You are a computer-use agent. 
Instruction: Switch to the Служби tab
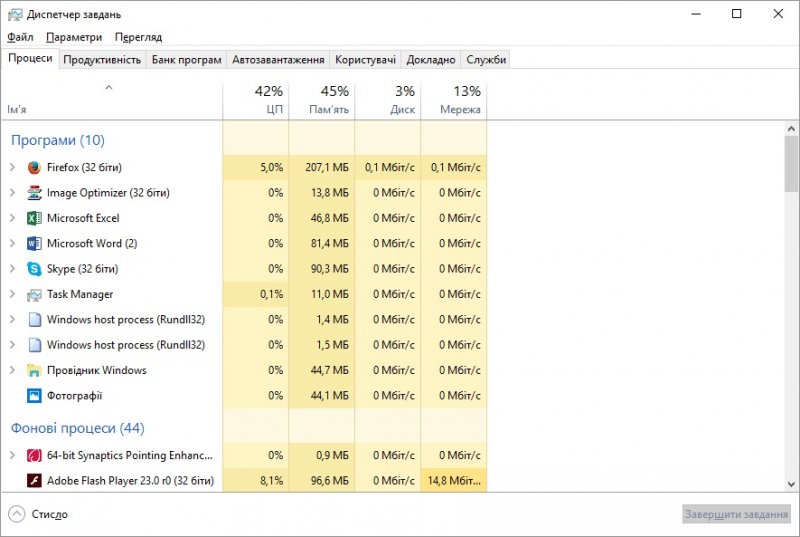click(x=486, y=60)
